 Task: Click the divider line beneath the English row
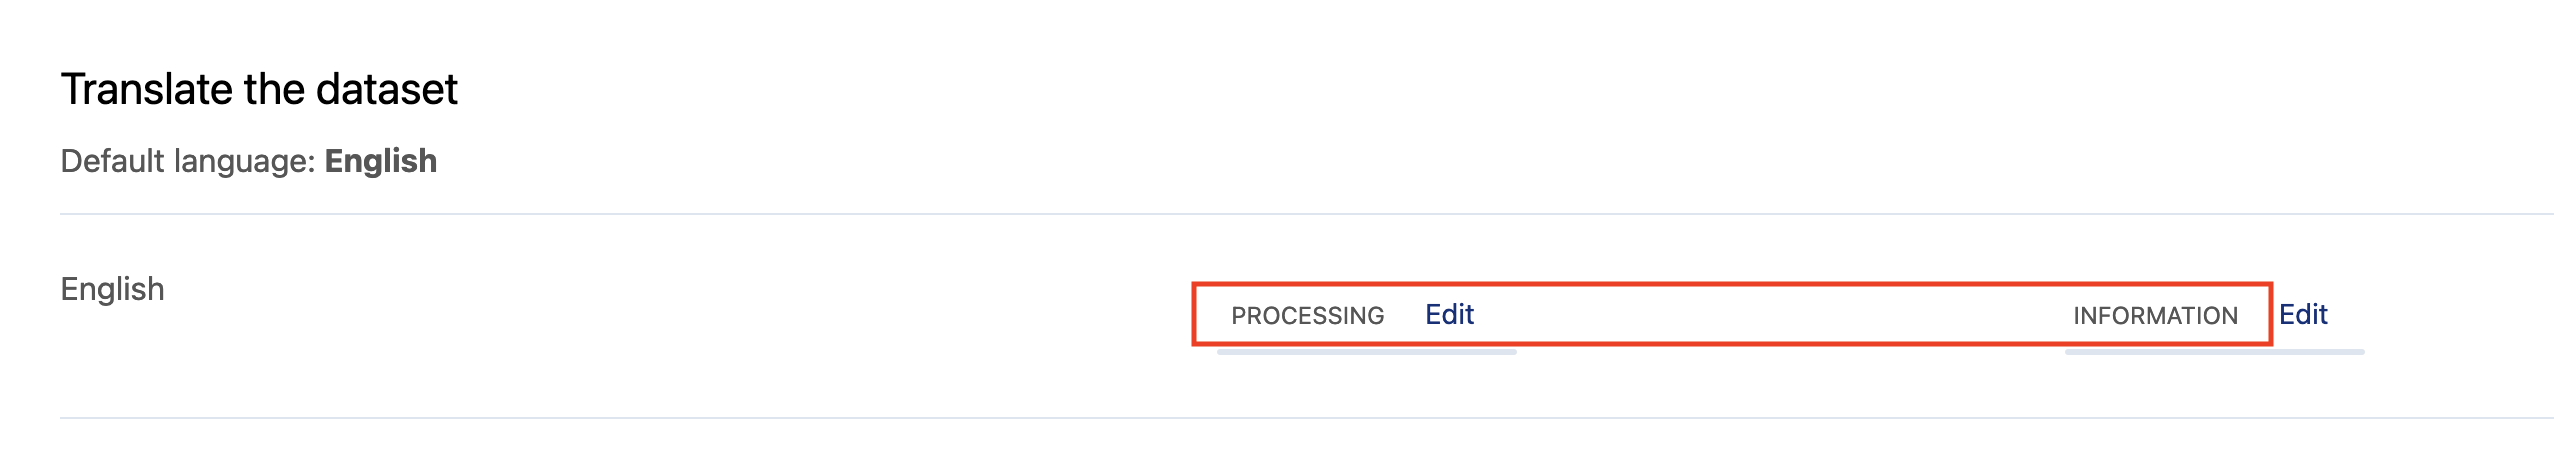click(1300, 418)
